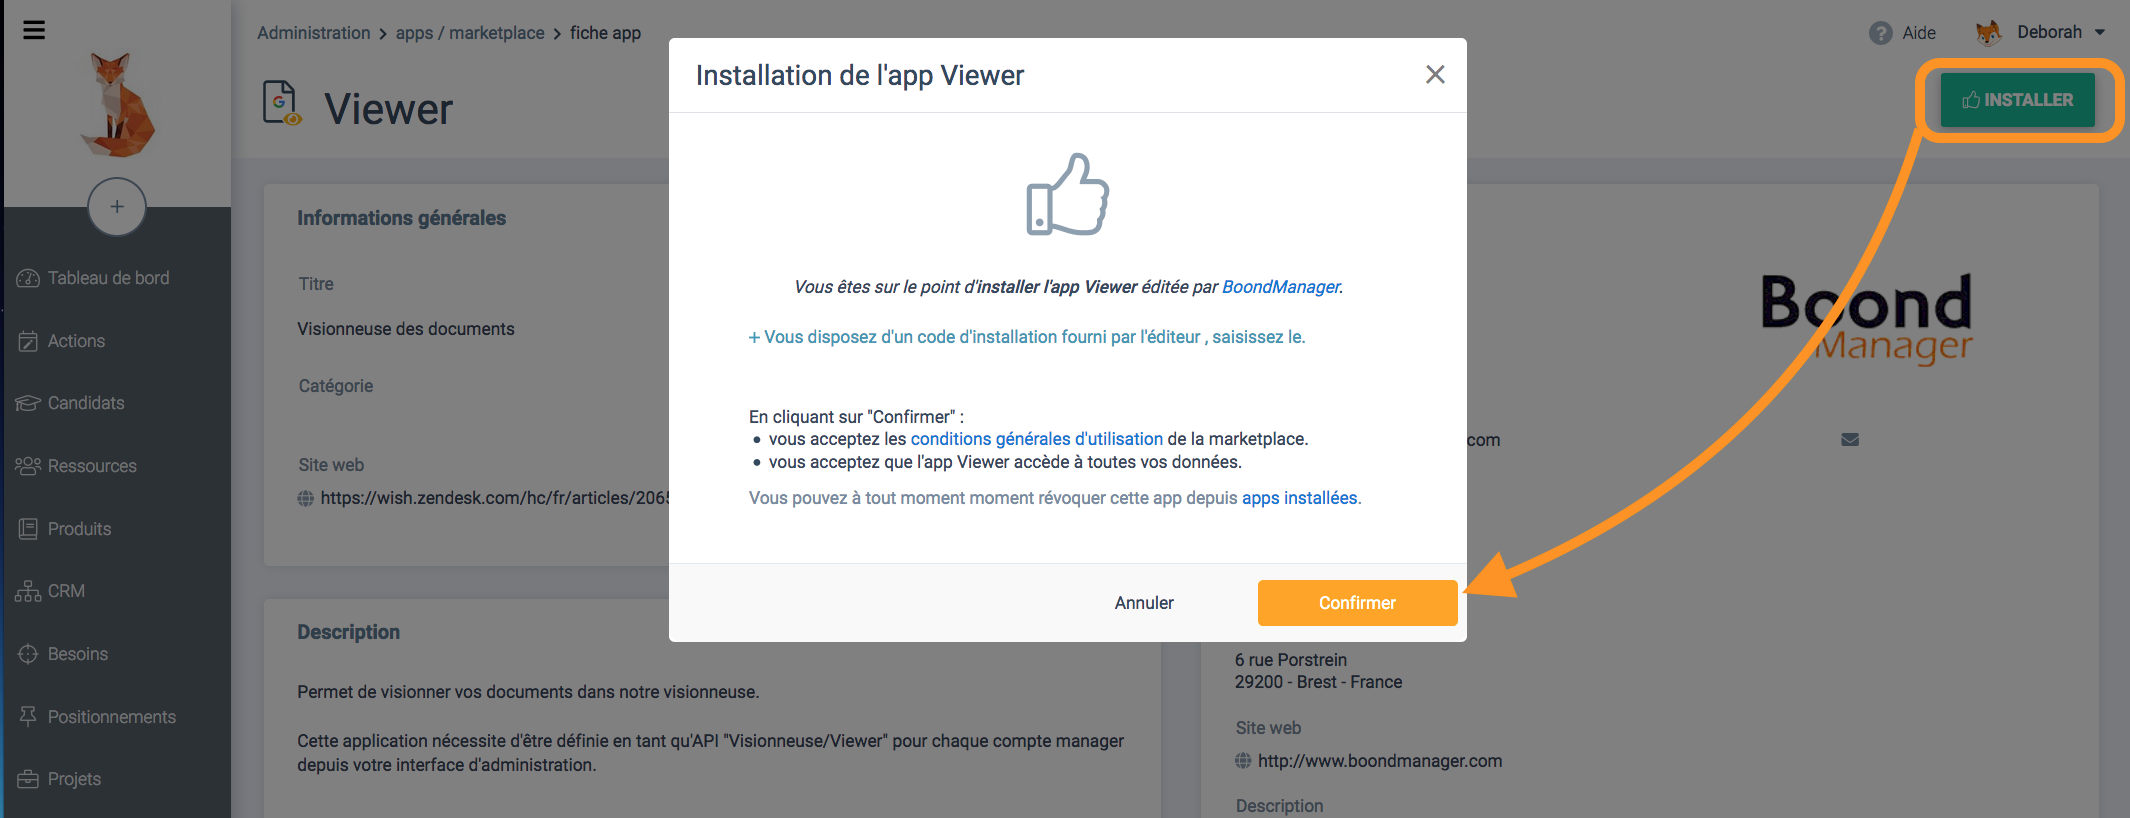Click the zendesk site web URL
The image size is (2130, 818).
point(495,498)
